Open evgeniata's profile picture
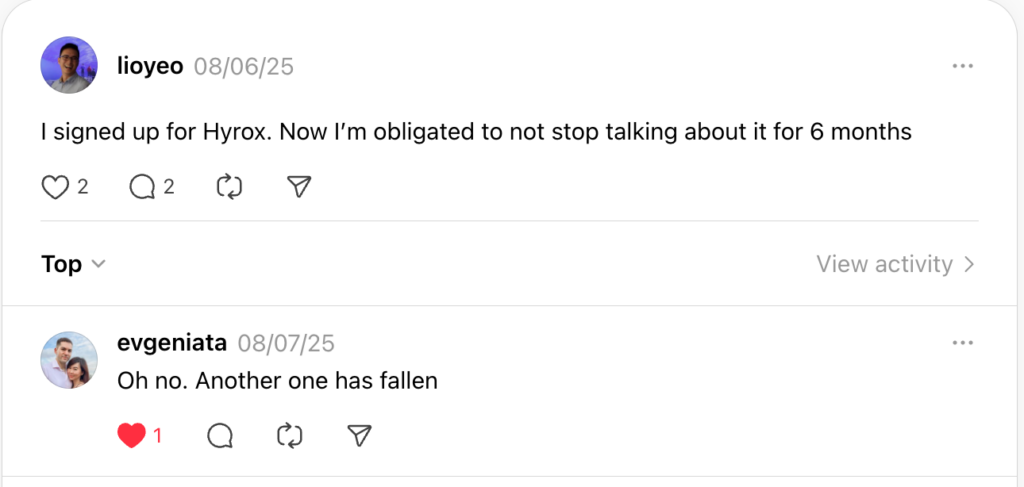This screenshot has height=487, width=1024. pyautogui.click(x=69, y=360)
